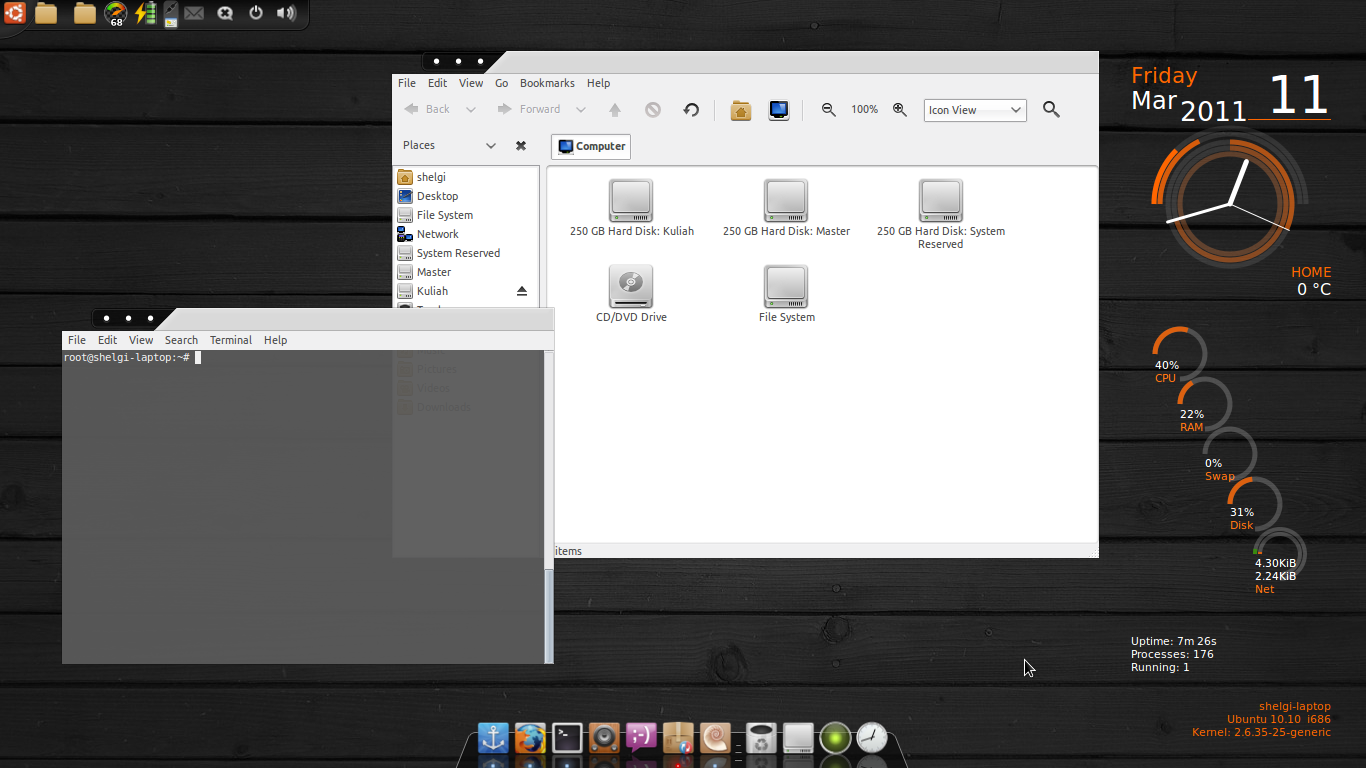Open the Terminal menu in terminal window
The width and height of the screenshot is (1366, 768).
(x=231, y=340)
